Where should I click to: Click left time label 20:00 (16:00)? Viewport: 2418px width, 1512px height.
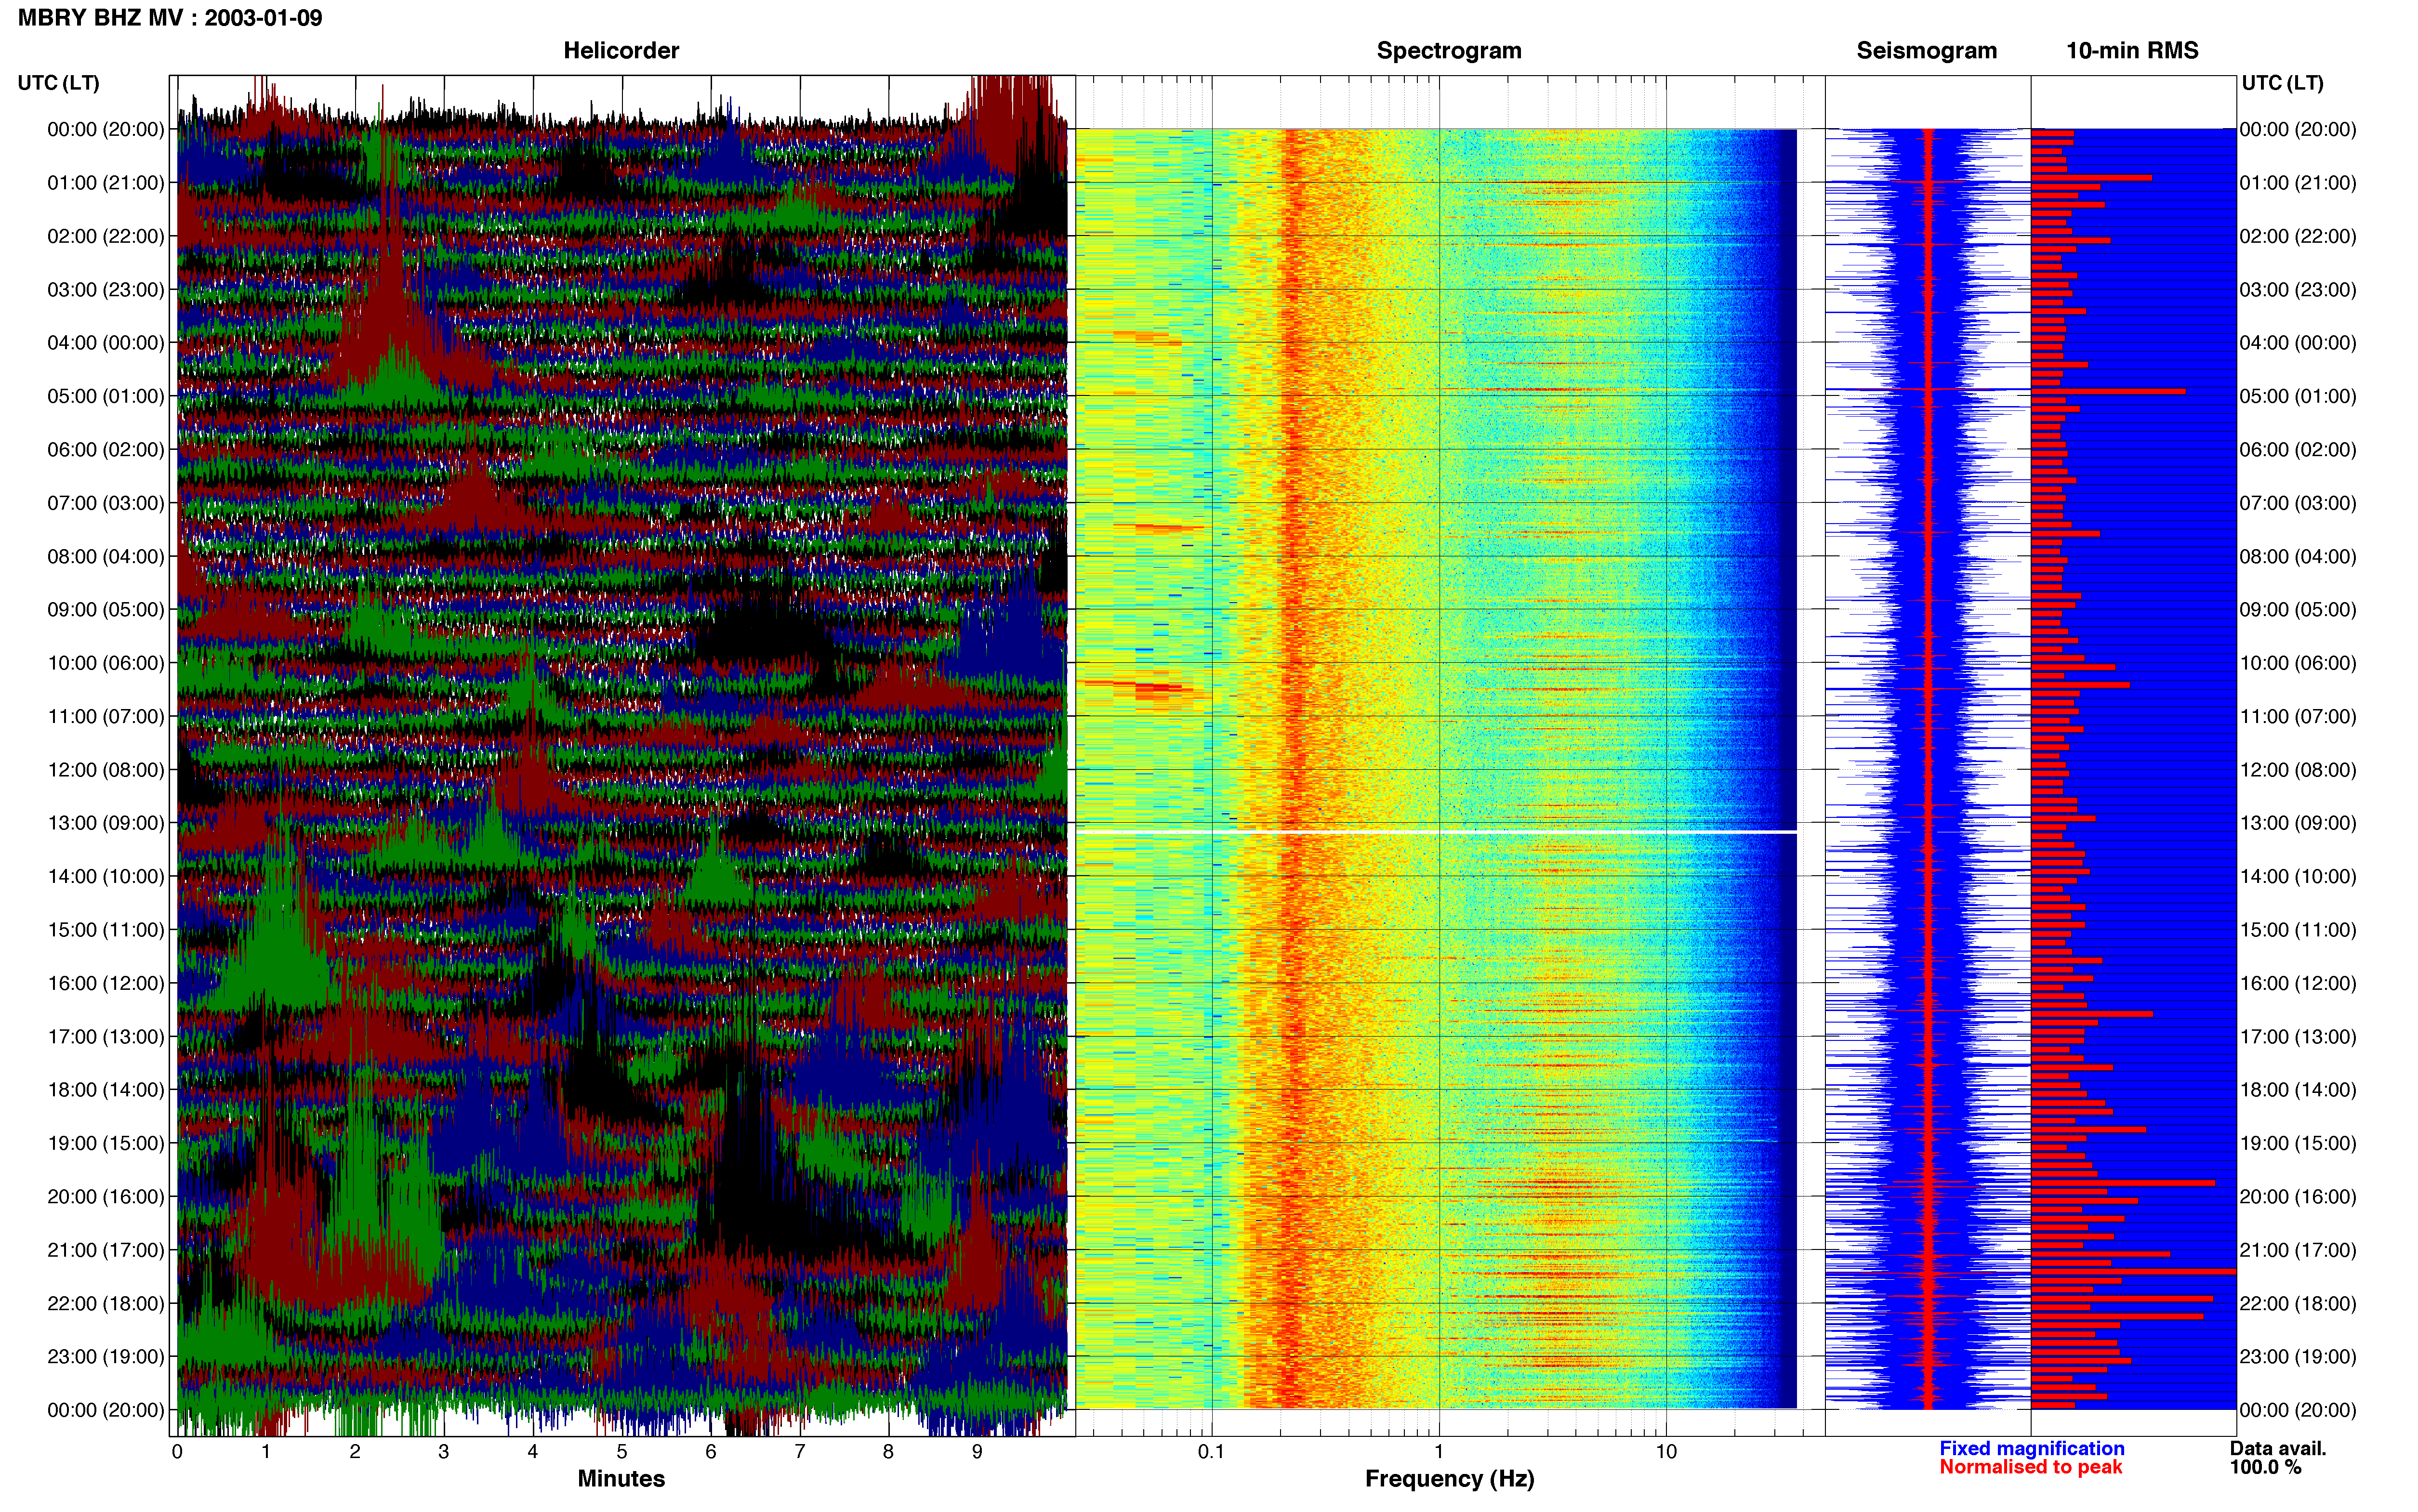(105, 1197)
